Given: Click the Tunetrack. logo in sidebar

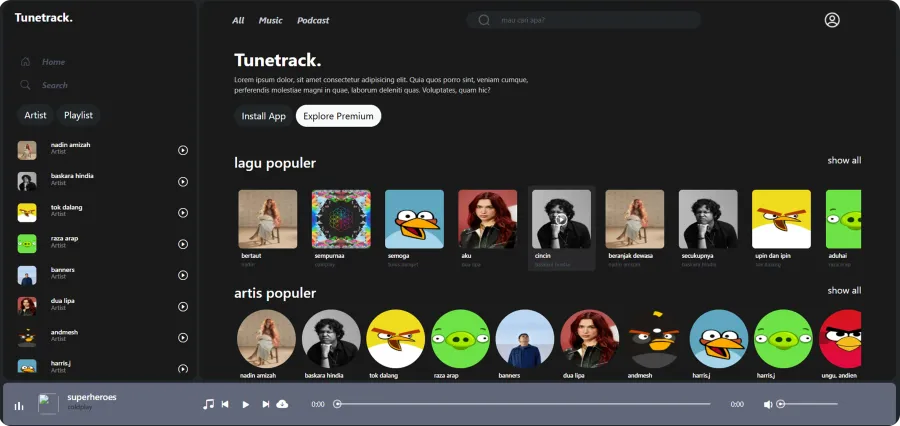Looking at the screenshot, I should (44, 18).
